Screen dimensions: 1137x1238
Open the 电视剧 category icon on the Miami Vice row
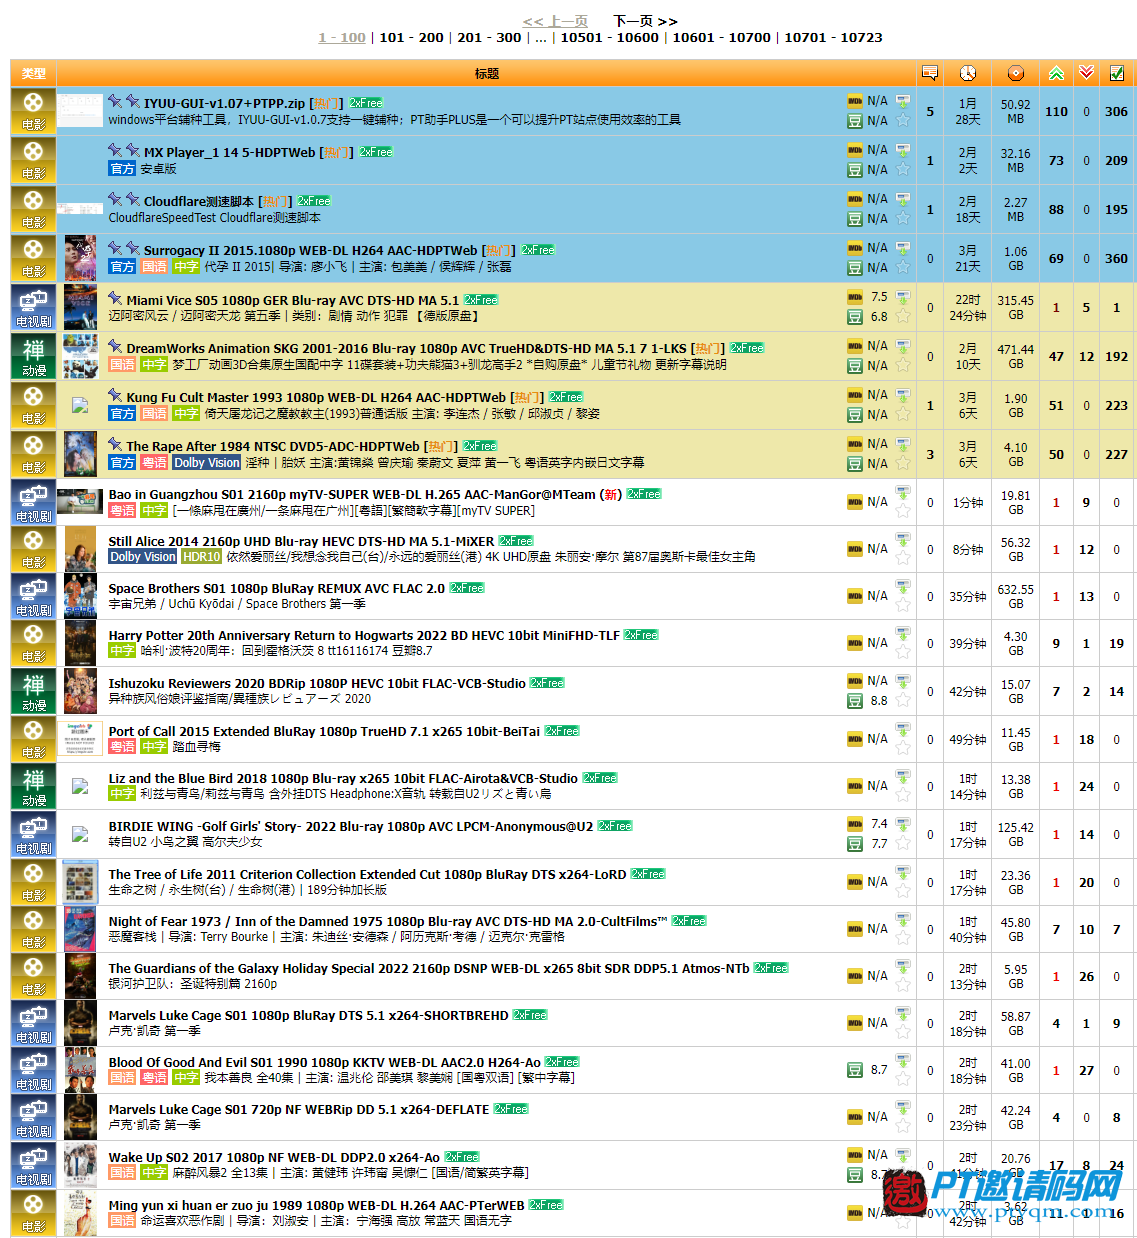point(34,307)
